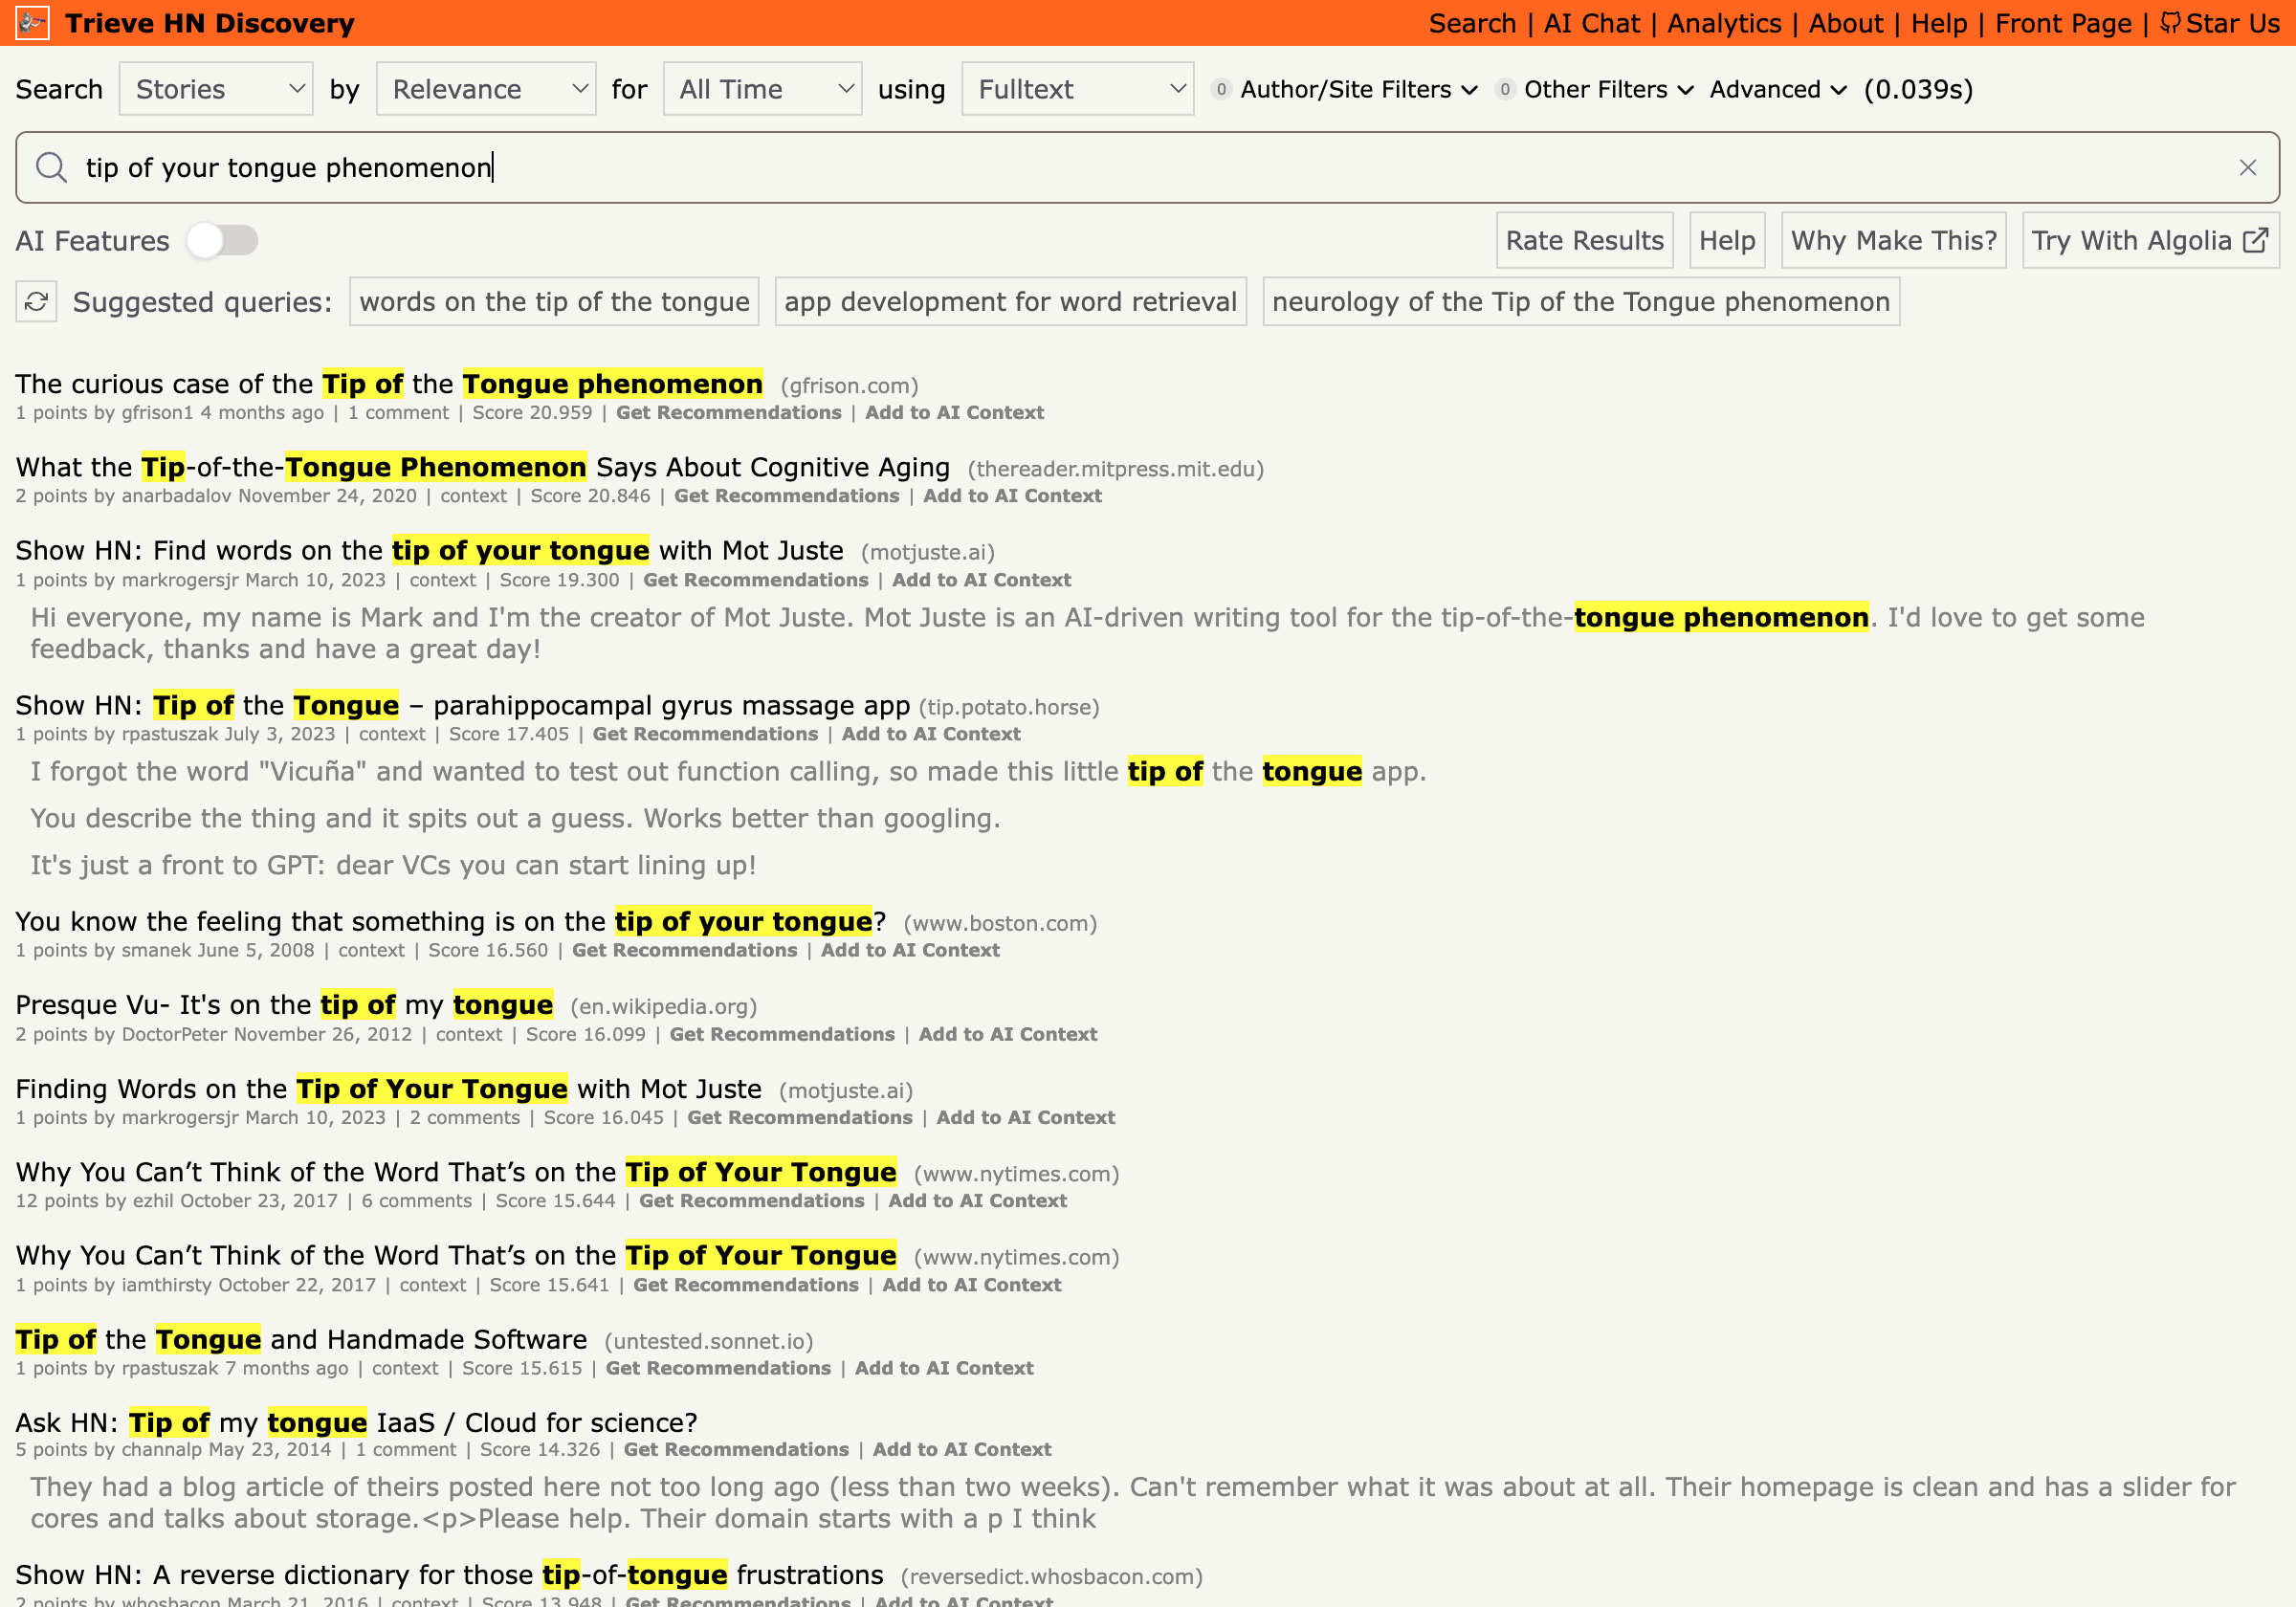The height and width of the screenshot is (1607, 2296).
Task: Click Try With Algolia button
Action: point(2150,240)
